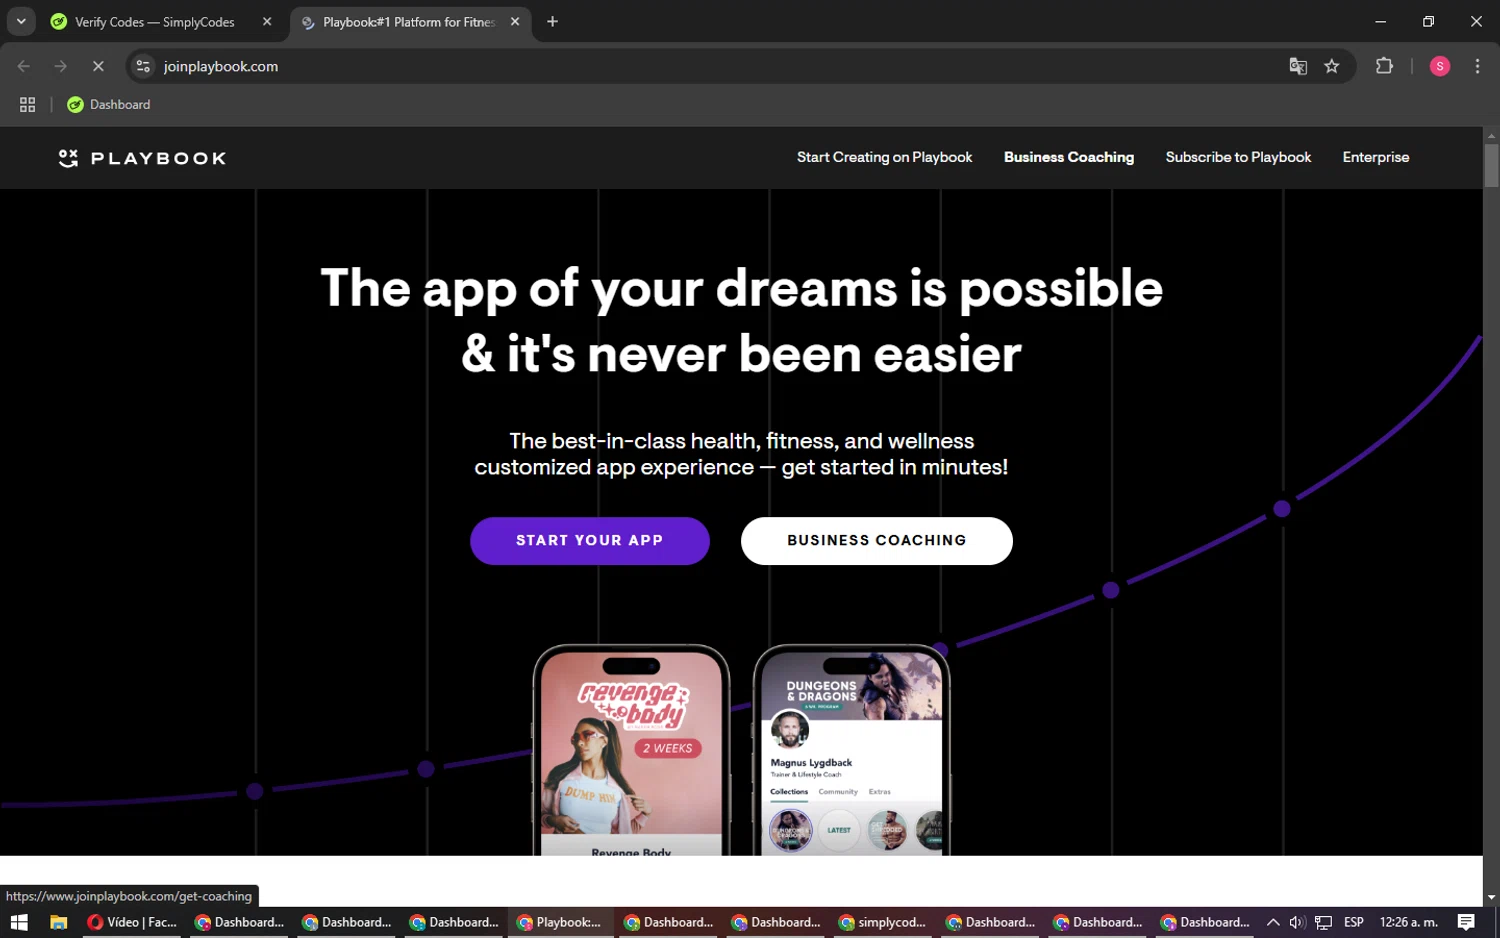Viewport: 1500px width, 938px height.
Task: Click the page vertical scrollbar thumb
Action: [1491, 166]
